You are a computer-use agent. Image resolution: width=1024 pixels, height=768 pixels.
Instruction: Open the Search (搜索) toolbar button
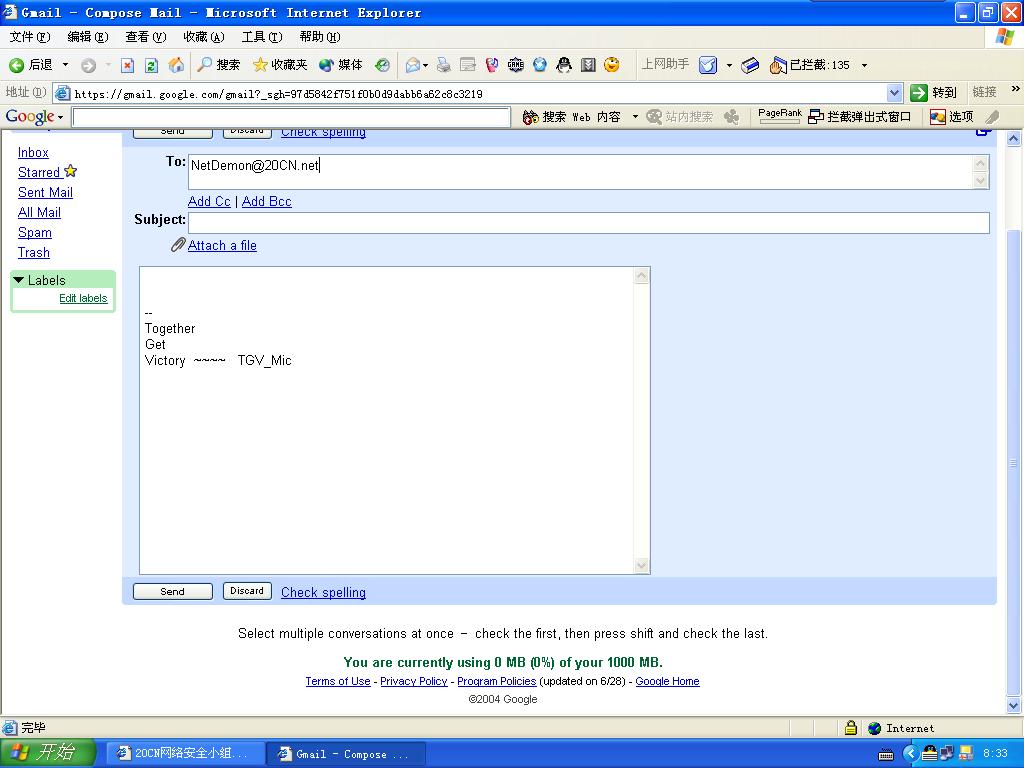click(219, 65)
